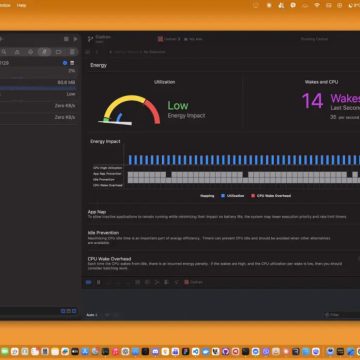Click the blue Utilization legend swatch
Viewport: 360px width, 360px height.
click(x=223, y=196)
